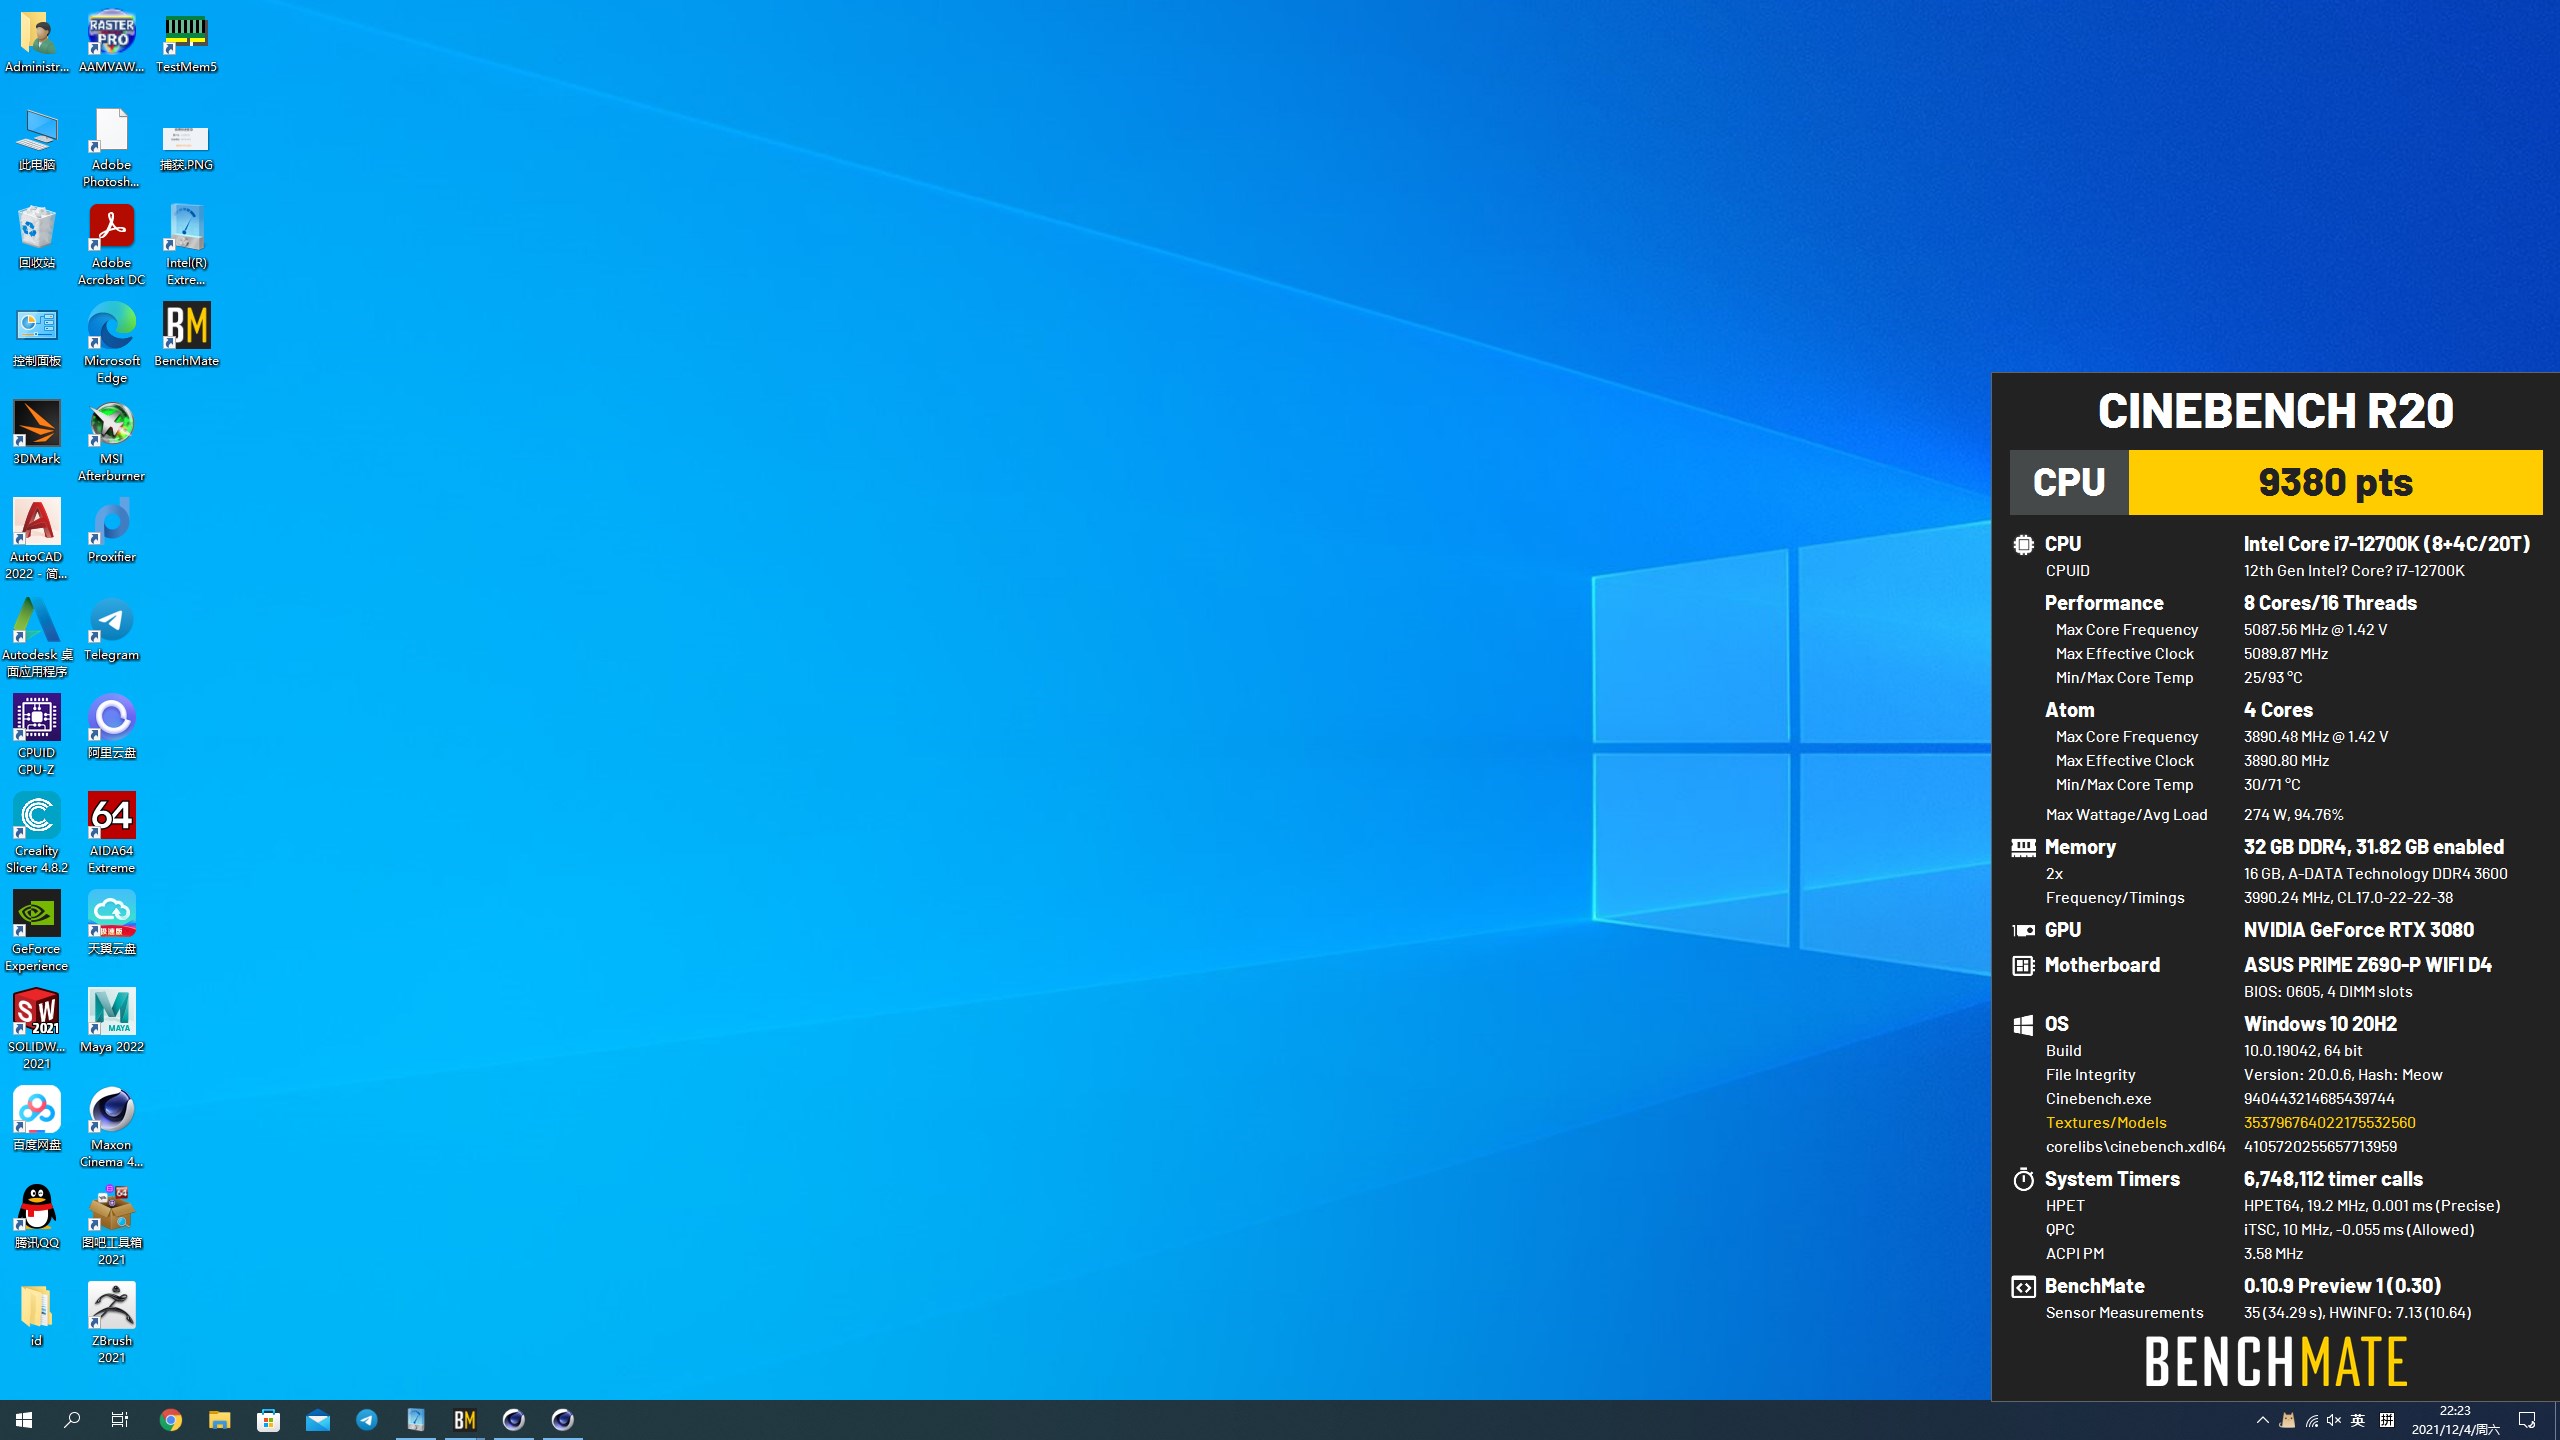Launch Creality Slicer 4.8.2

(x=37, y=834)
